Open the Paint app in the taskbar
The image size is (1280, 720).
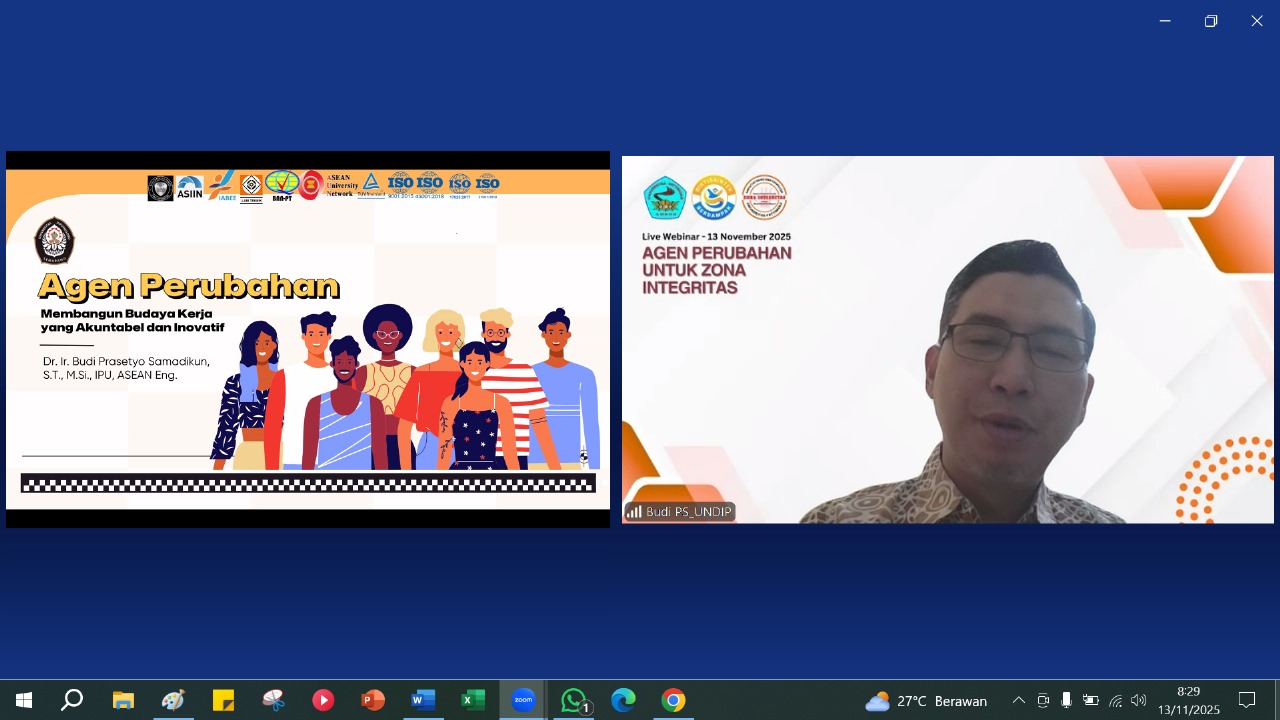(173, 700)
